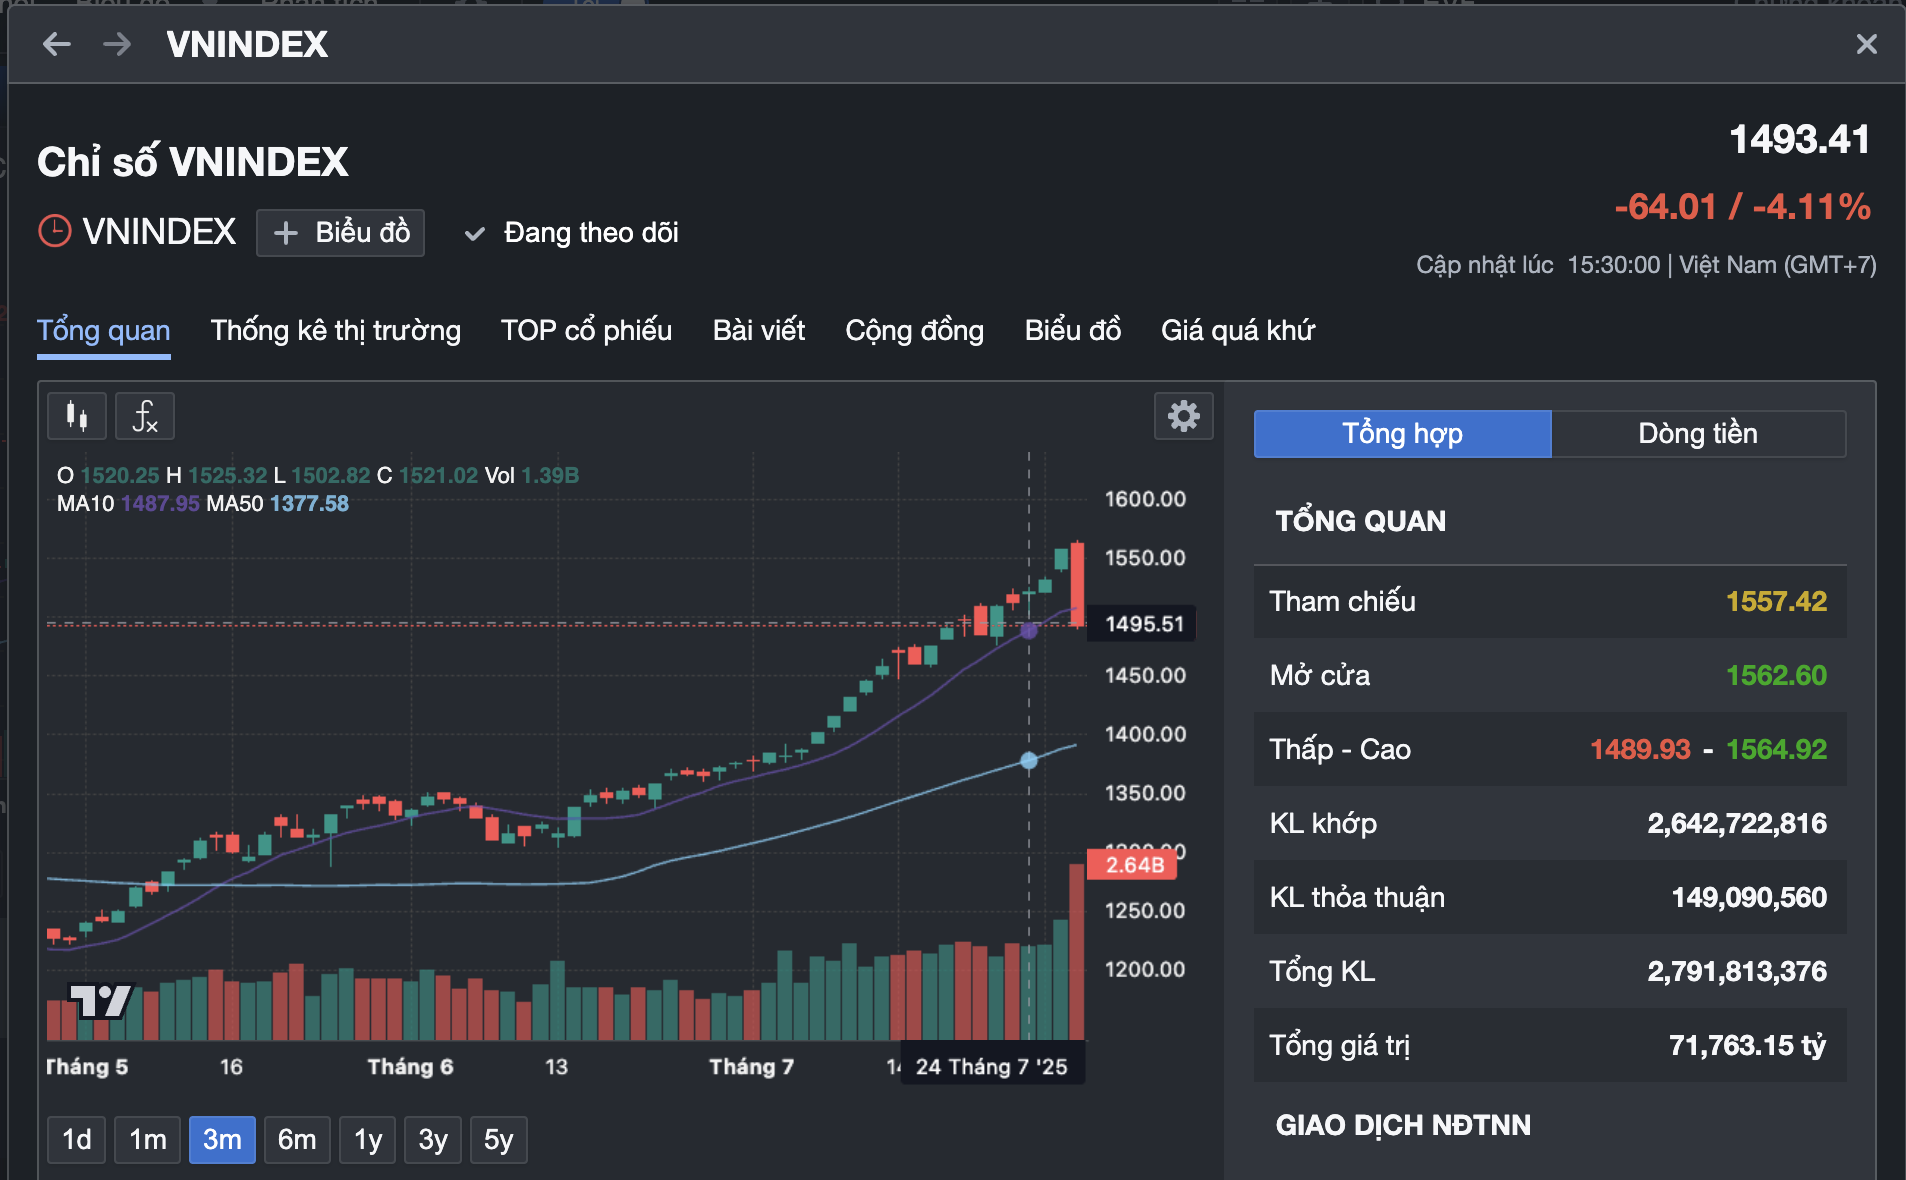
Task: Switch to the Giá quá khứ tab
Action: point(1237,331)
